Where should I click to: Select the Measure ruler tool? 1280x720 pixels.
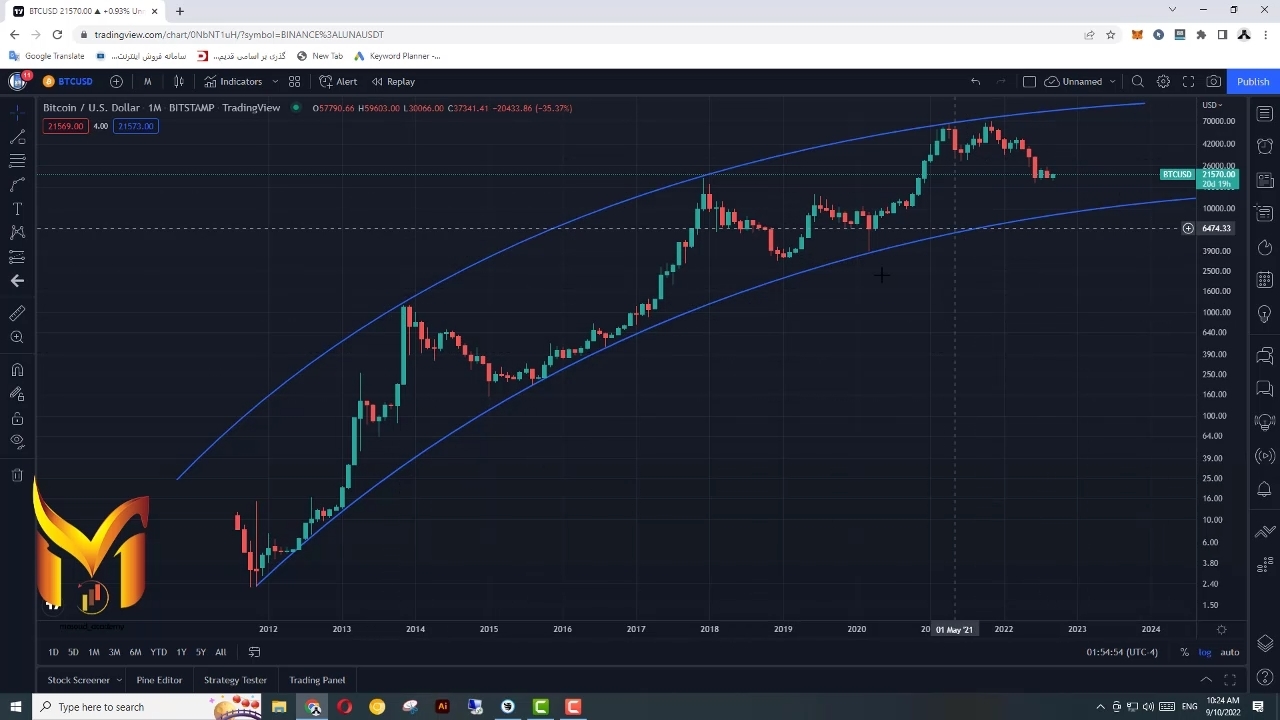coord(17,314)
